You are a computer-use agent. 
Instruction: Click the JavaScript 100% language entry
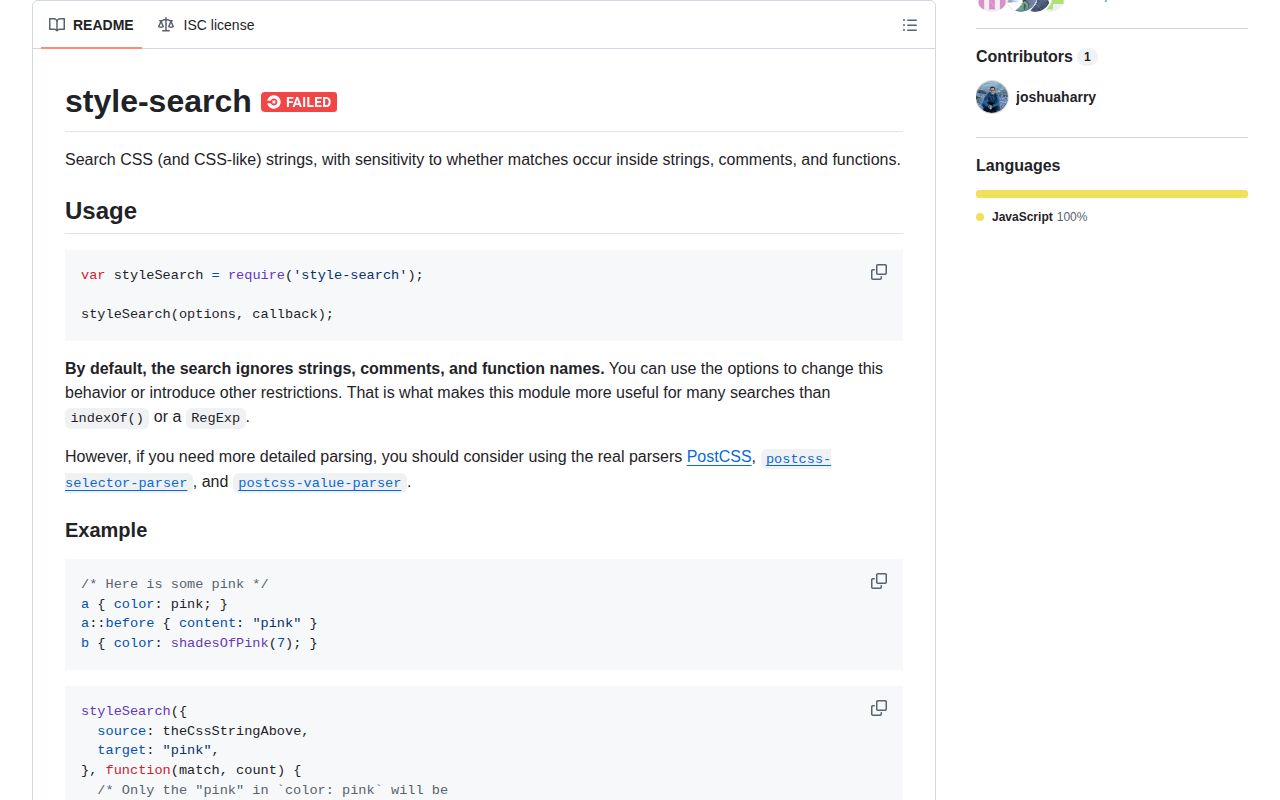pos(1032,217)
